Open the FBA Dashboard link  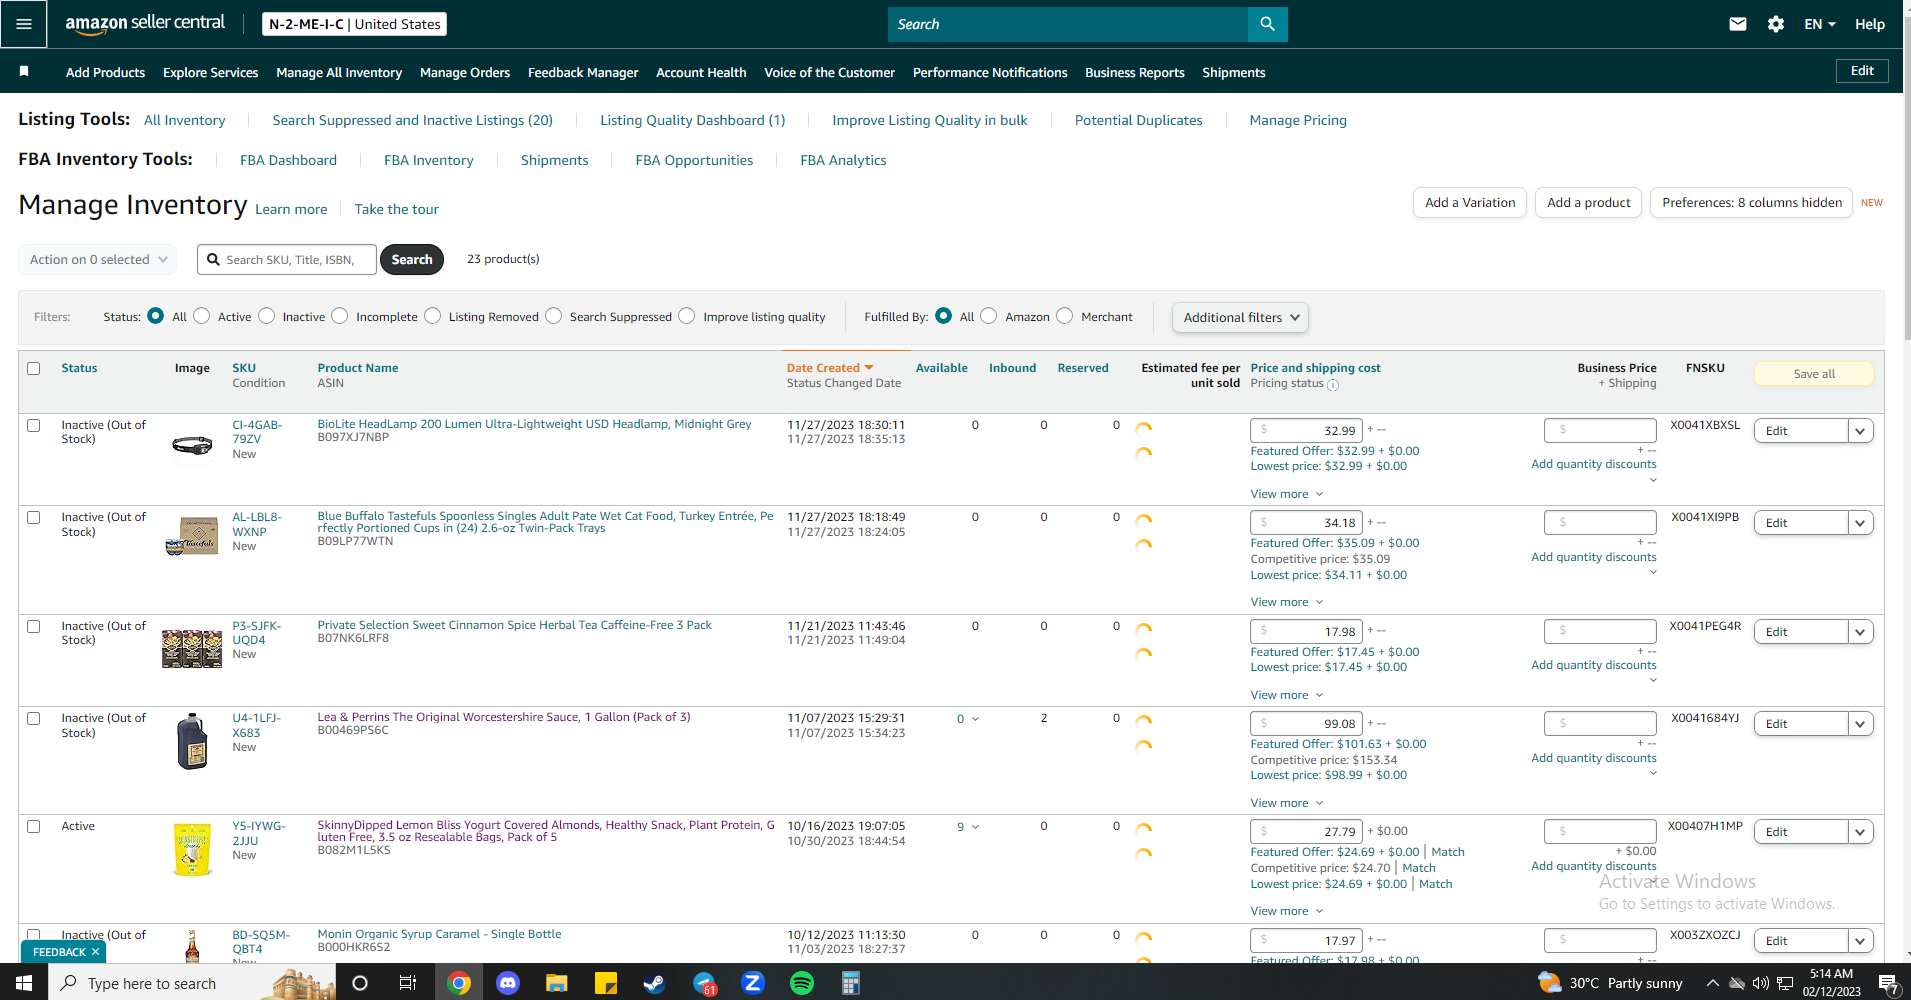click(x=288, y=160)
